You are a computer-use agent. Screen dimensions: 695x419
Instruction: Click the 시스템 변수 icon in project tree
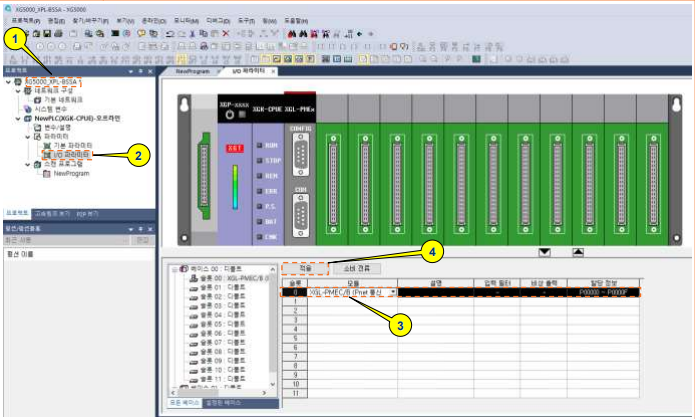(26, 109)
